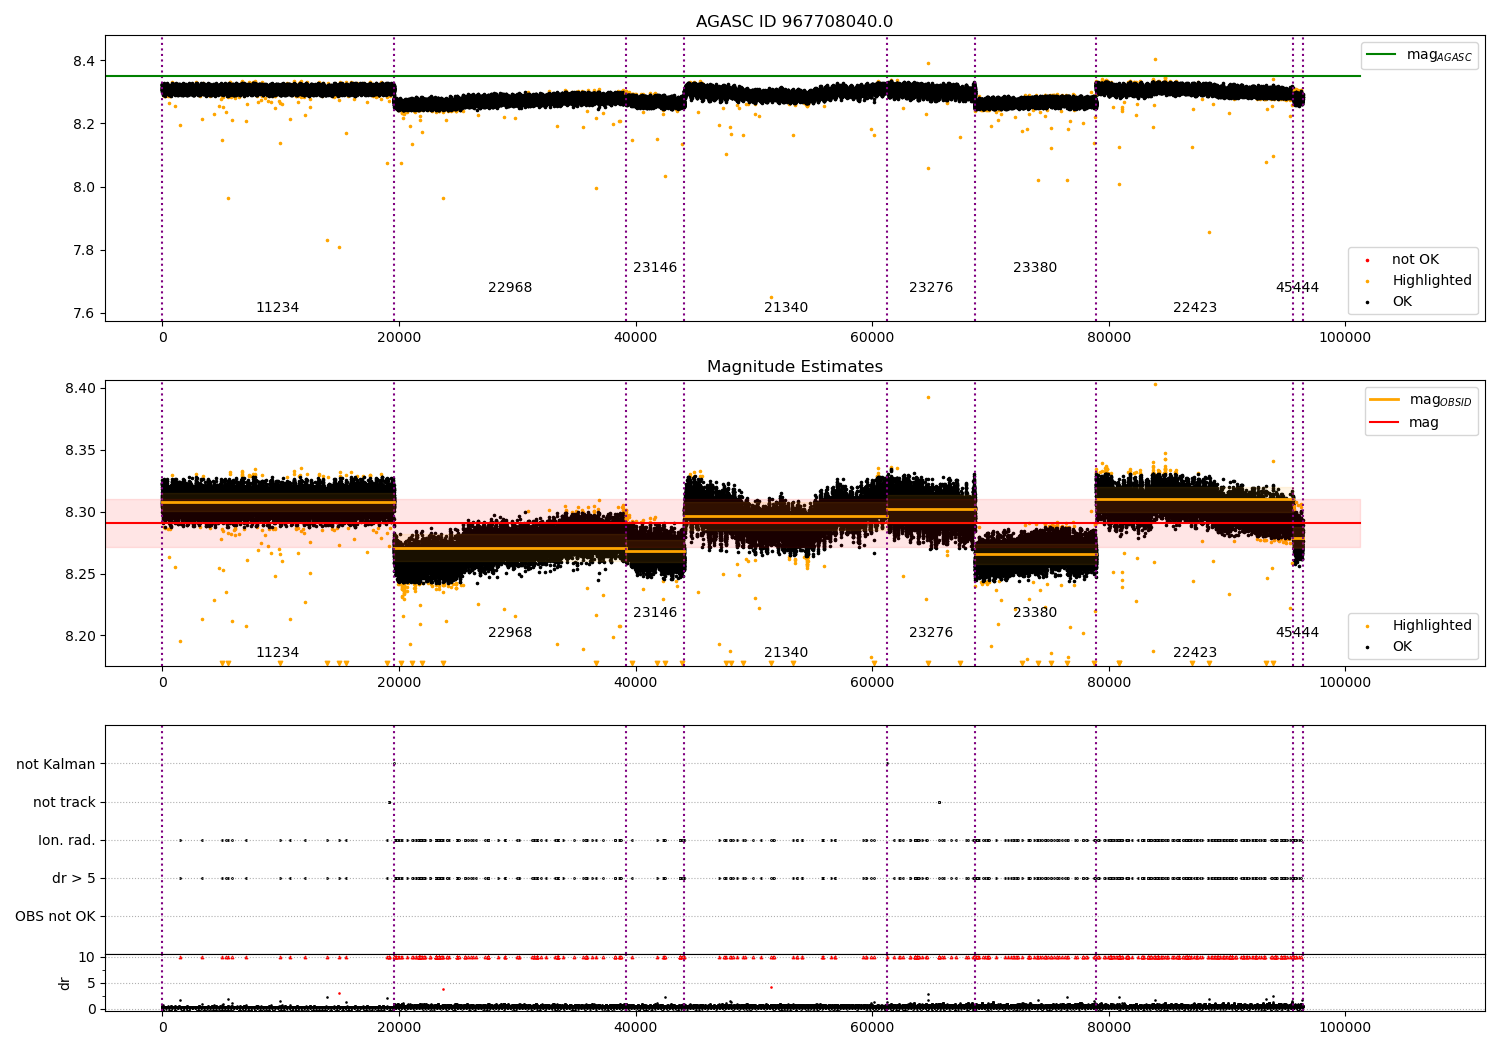Click obsid label 23380 in Magnitude Estimates plot
Screen dimensions: 1500x1050
coord(1035,613)
